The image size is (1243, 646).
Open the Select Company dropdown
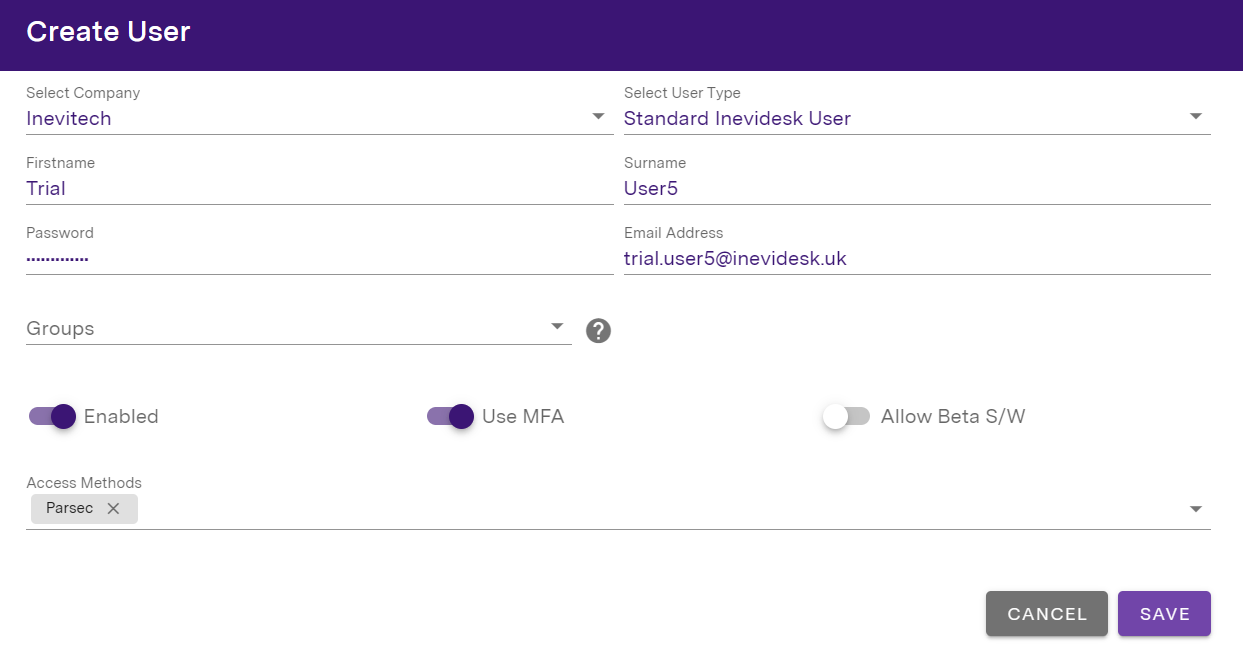[x=598, y=117]
